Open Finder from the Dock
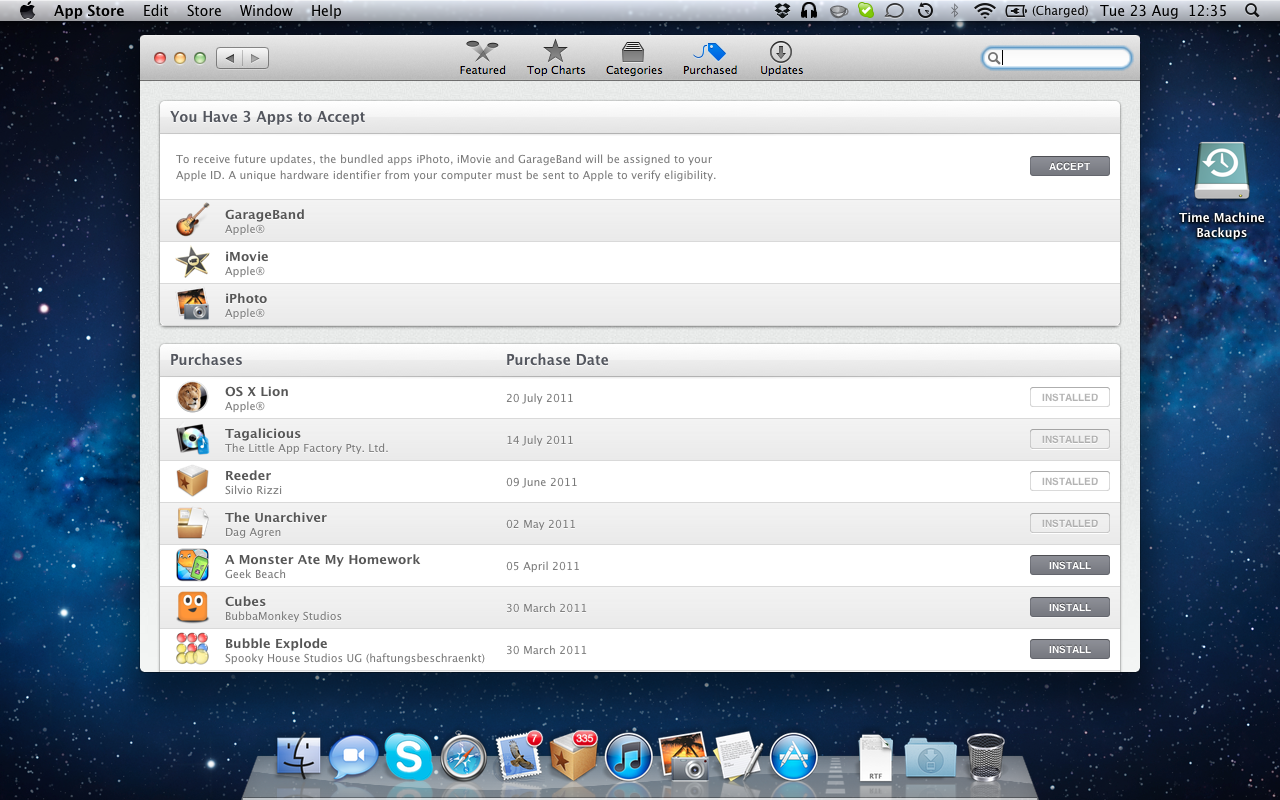 [x=298, y=757]
